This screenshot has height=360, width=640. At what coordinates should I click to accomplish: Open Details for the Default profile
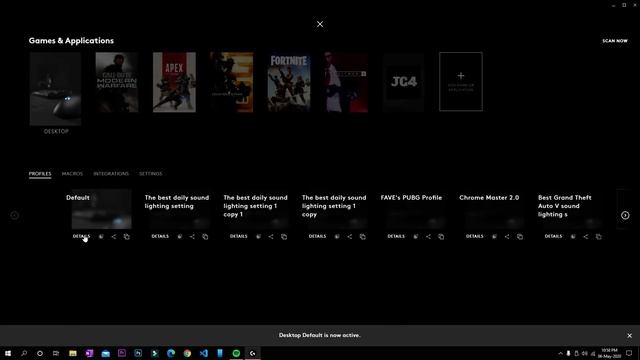click(x=81, y=236)
